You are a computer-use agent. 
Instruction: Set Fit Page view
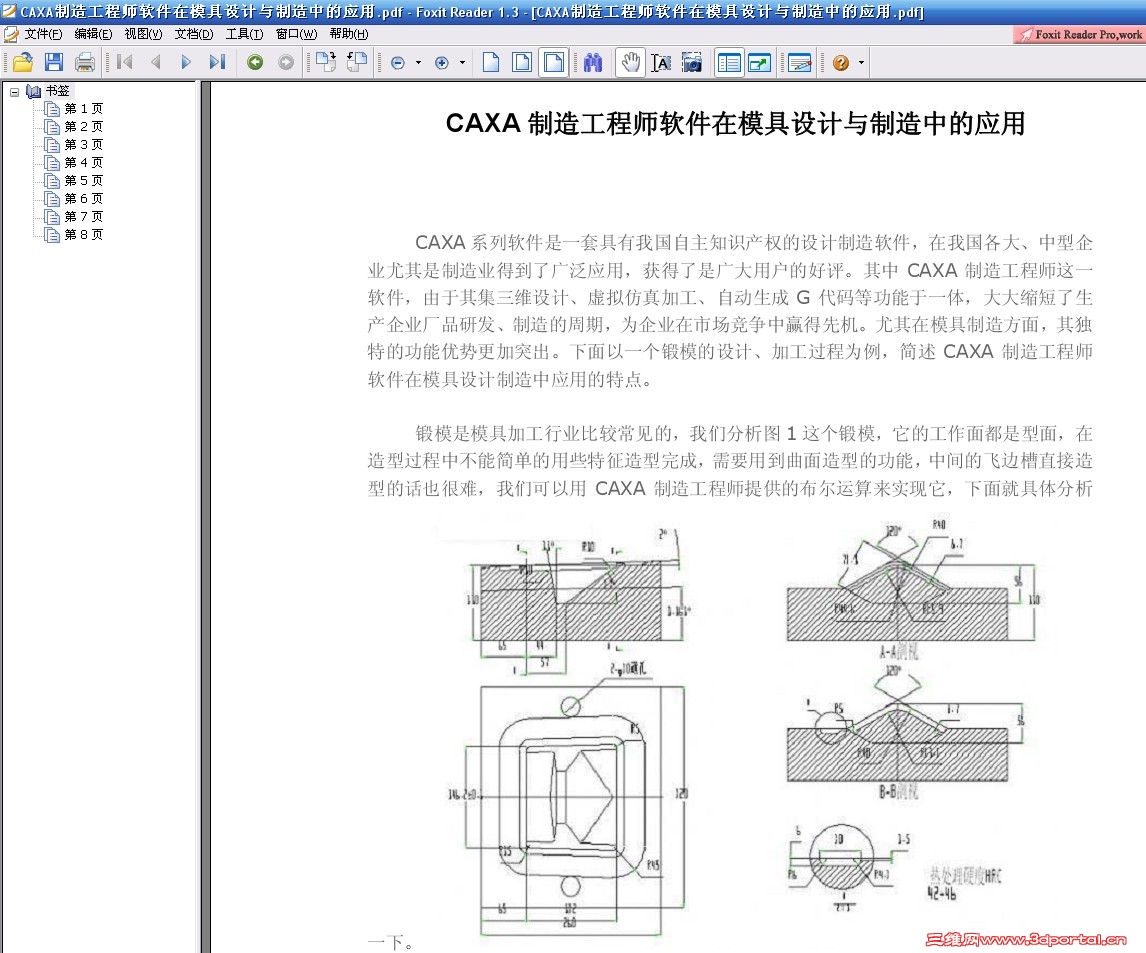click(522, 63)
